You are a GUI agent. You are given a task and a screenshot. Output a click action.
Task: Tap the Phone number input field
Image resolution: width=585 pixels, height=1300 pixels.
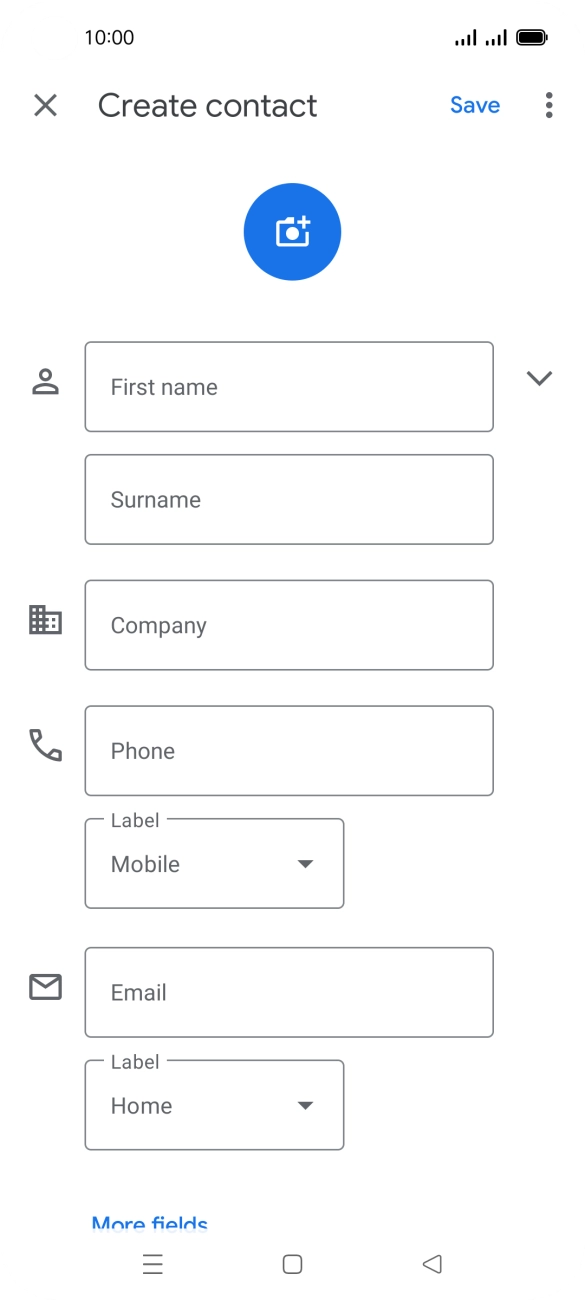[289, 750]
